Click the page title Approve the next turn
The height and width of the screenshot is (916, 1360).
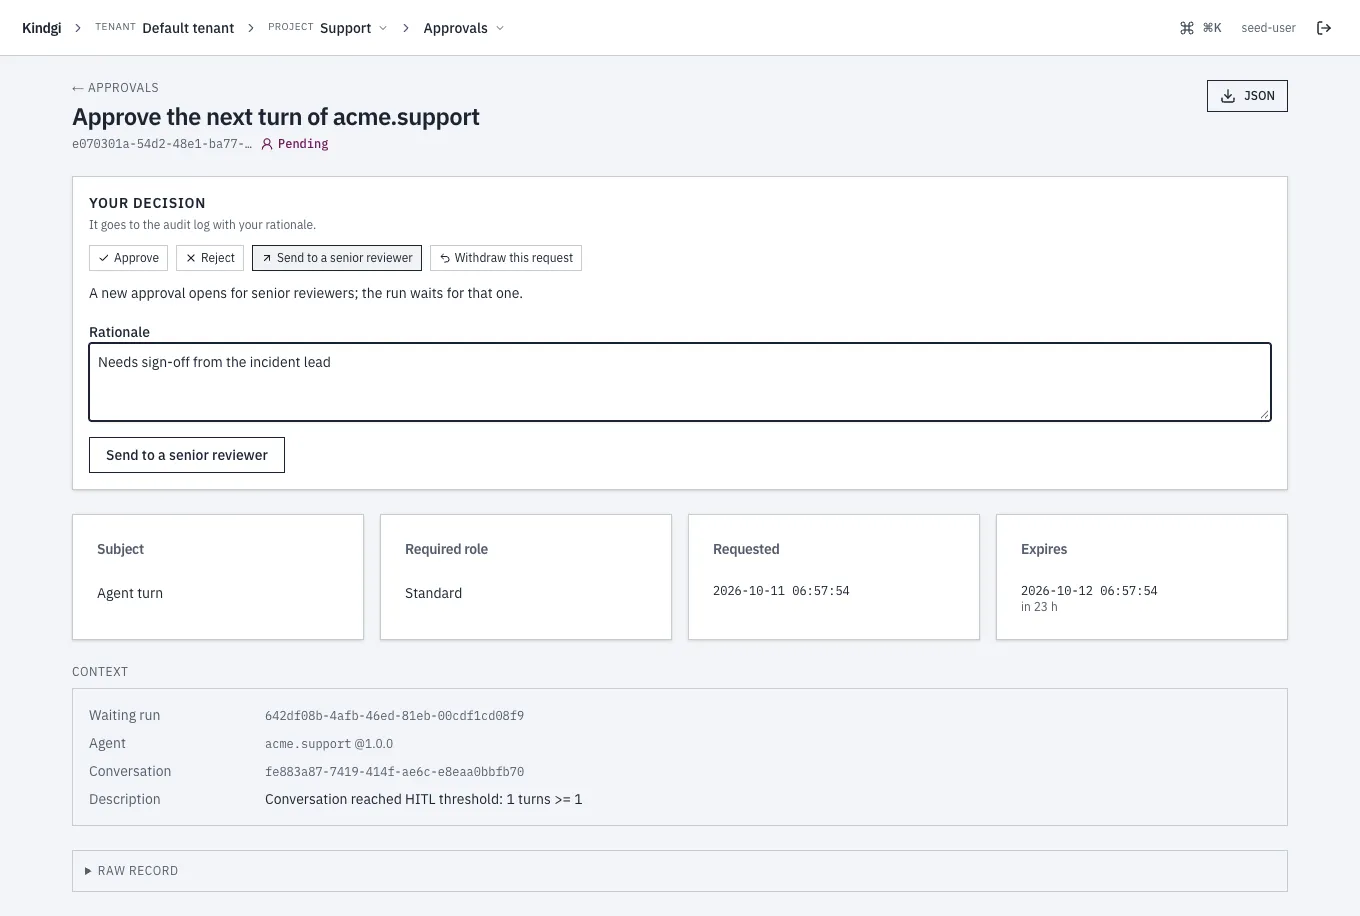[276, 117]
